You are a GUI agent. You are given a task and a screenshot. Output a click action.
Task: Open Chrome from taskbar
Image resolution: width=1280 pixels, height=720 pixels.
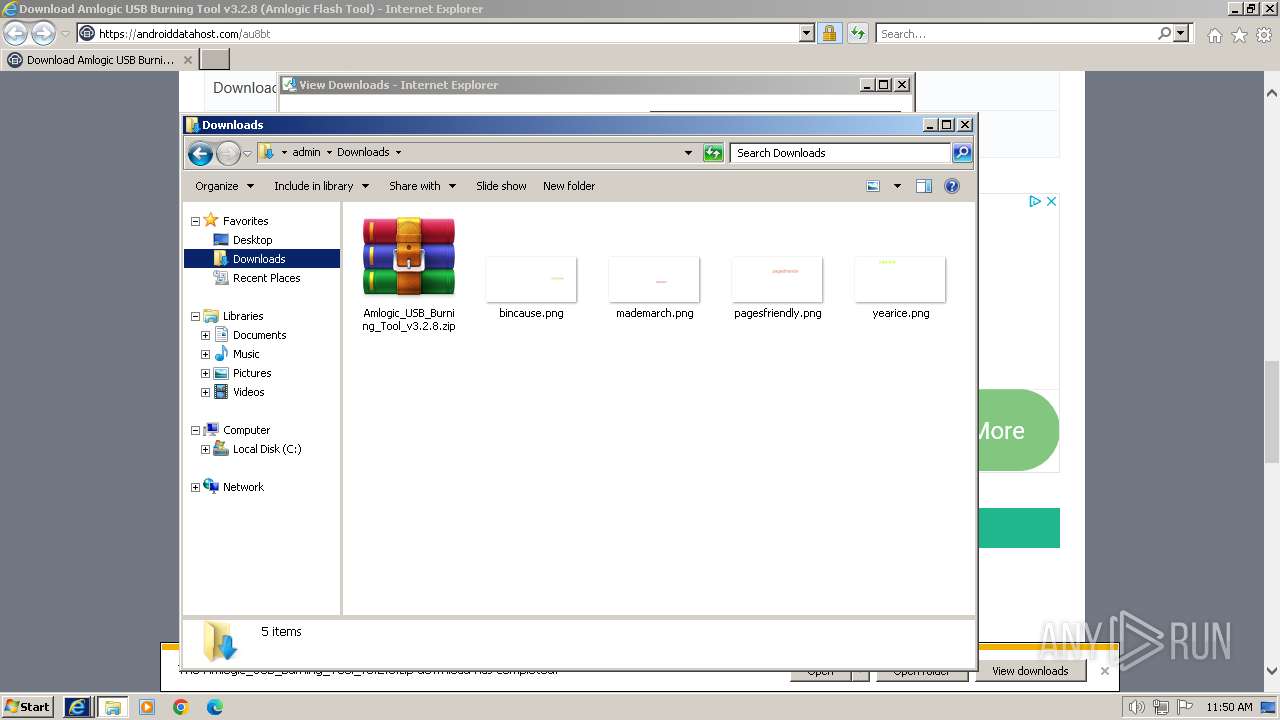point(180,707)
